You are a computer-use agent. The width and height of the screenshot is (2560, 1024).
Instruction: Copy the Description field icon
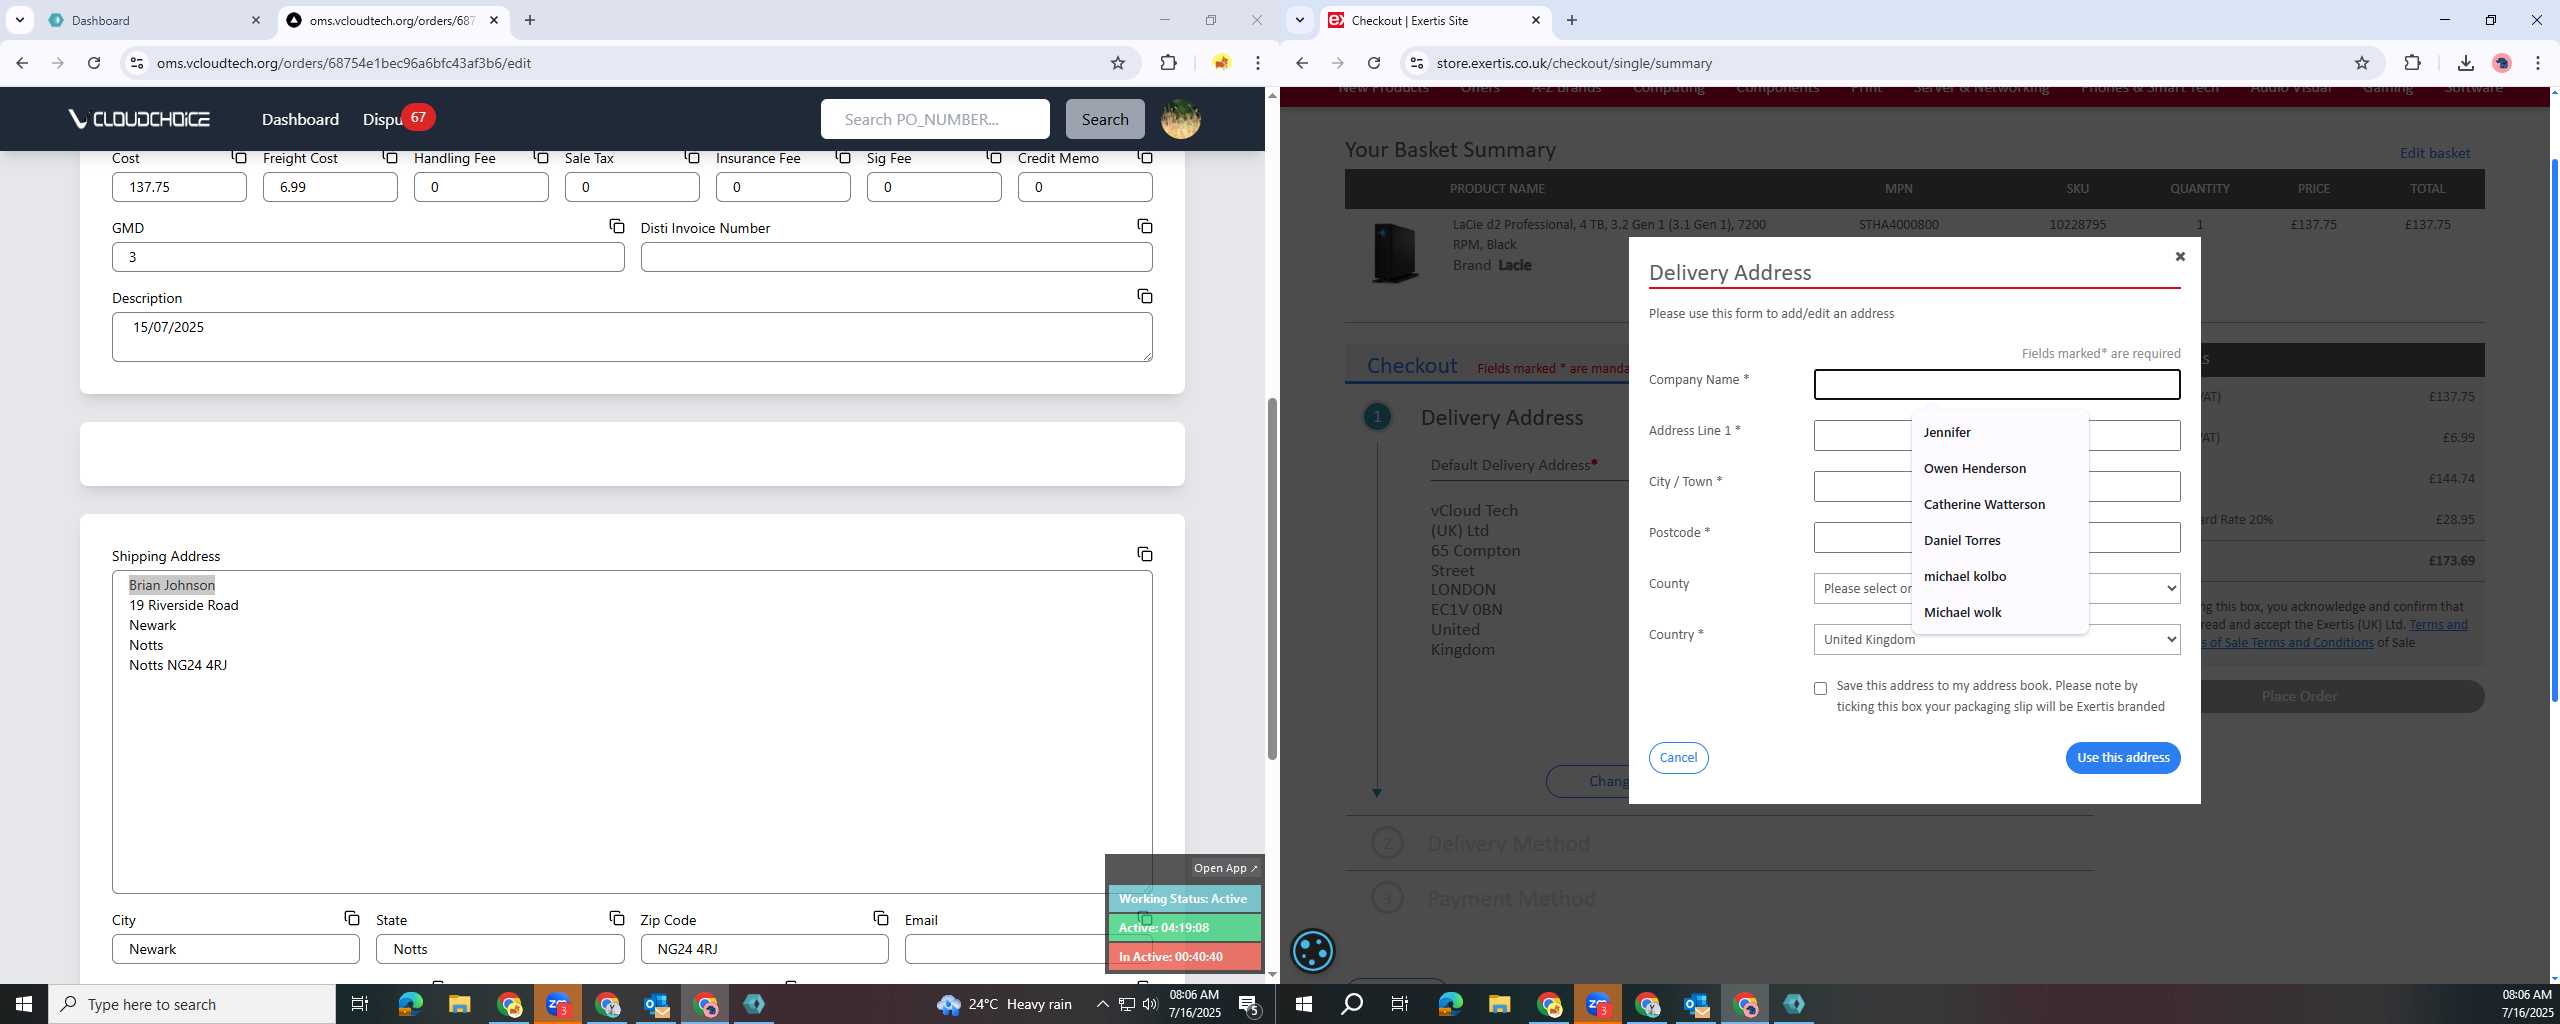click(1145, 296)
